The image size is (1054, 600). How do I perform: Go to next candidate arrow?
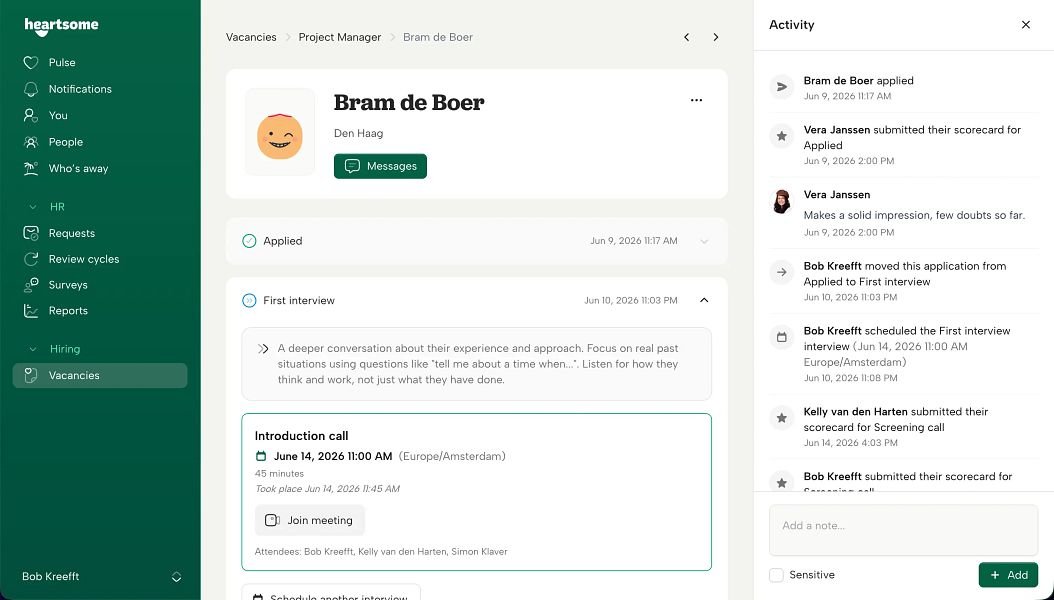(716, 38)
